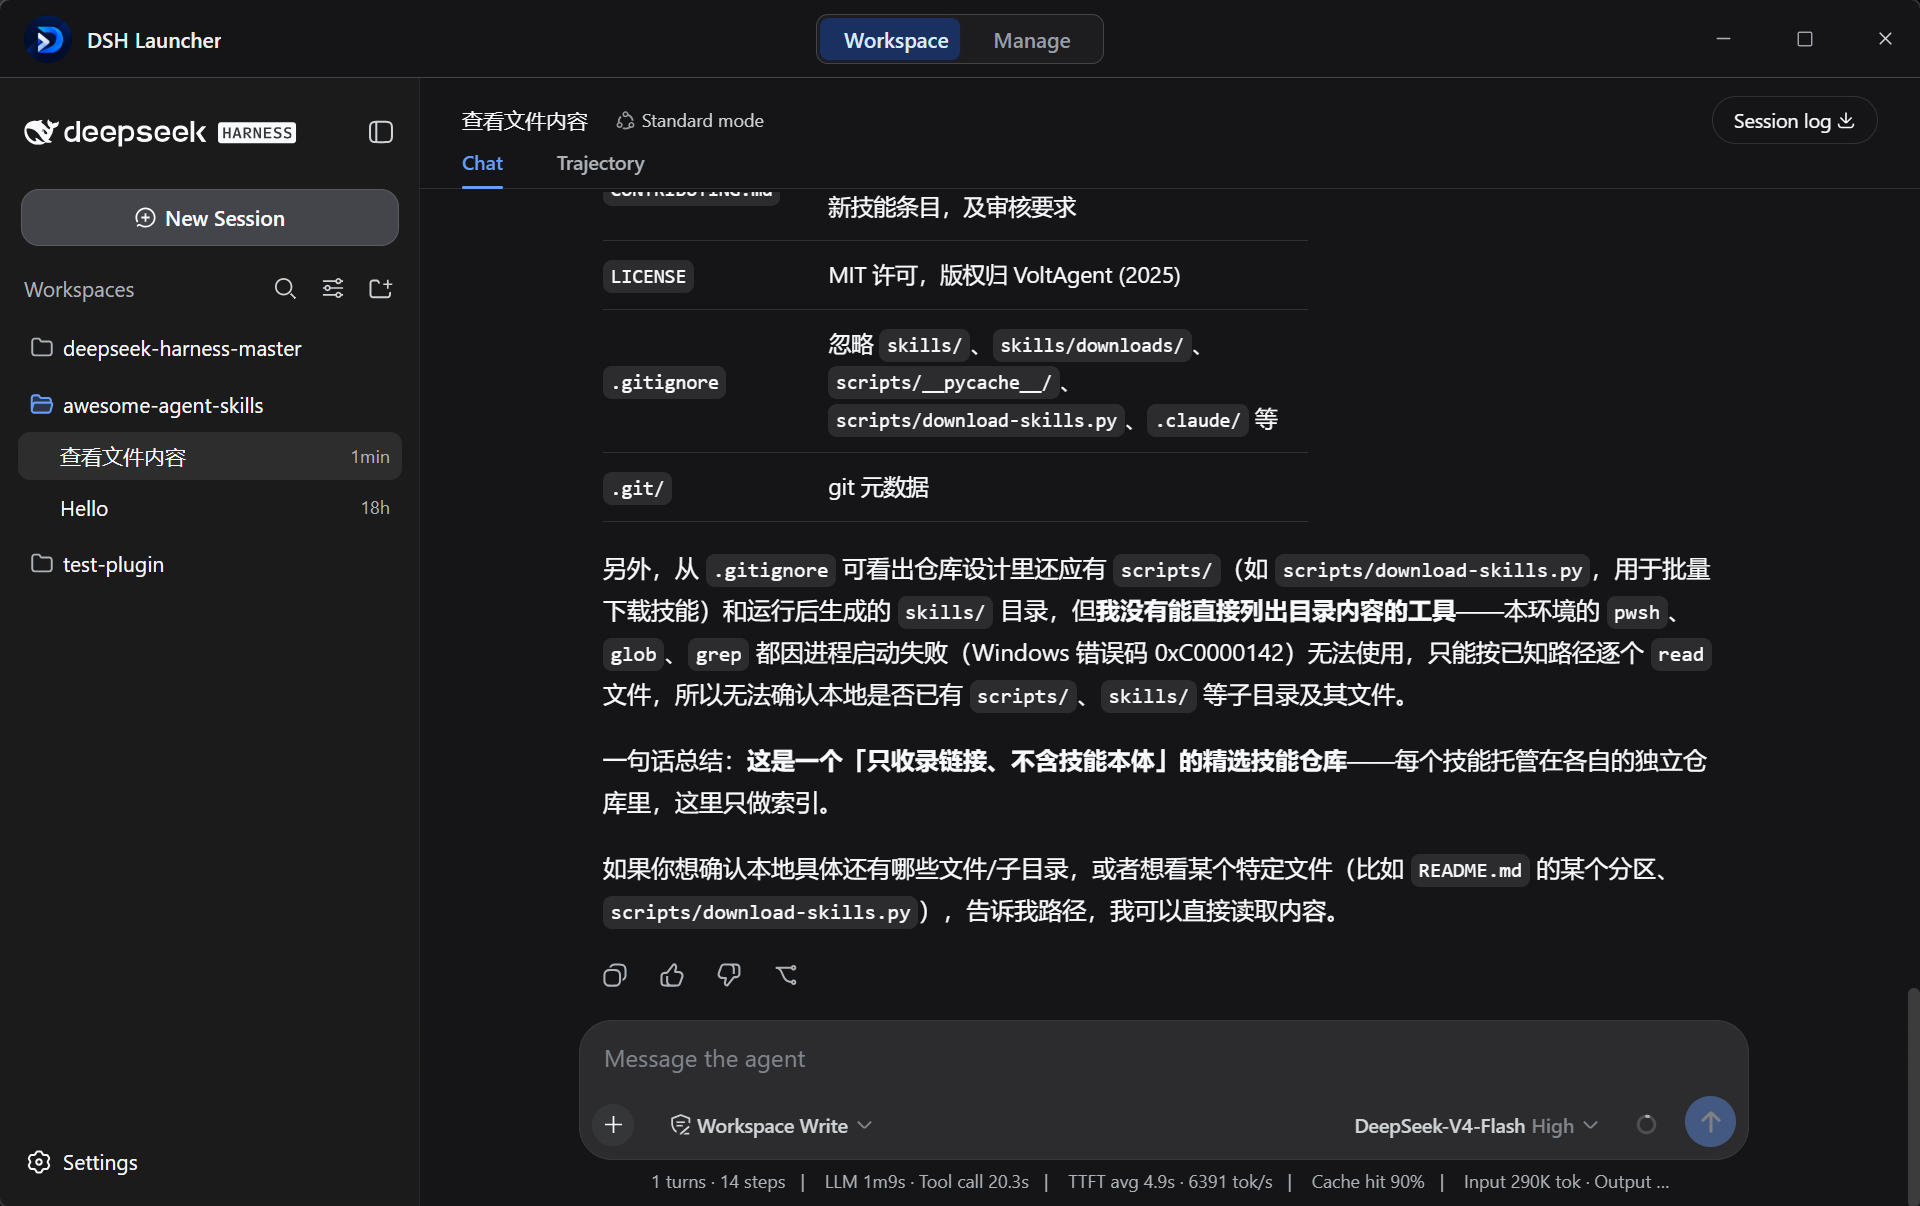Screen dimensions: 1920x1206
Task: Expand the Workspace Write permission dropdown
Action: pos(771,1125)
